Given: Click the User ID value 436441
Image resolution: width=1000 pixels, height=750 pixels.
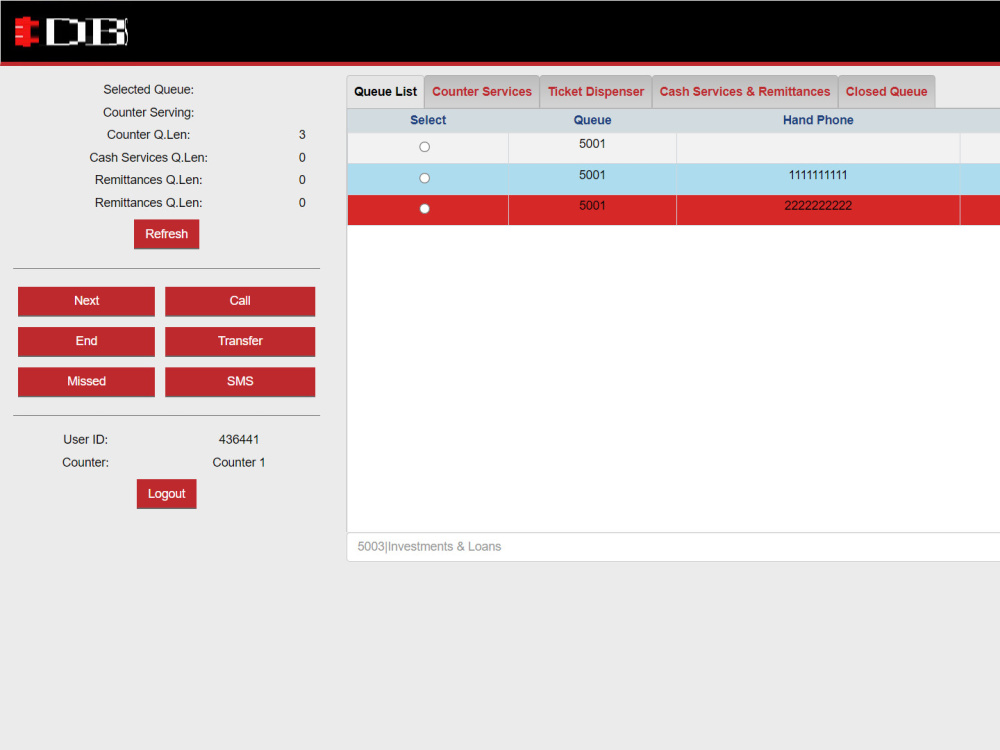Looking at the screenshot, I should pos(239,439).
